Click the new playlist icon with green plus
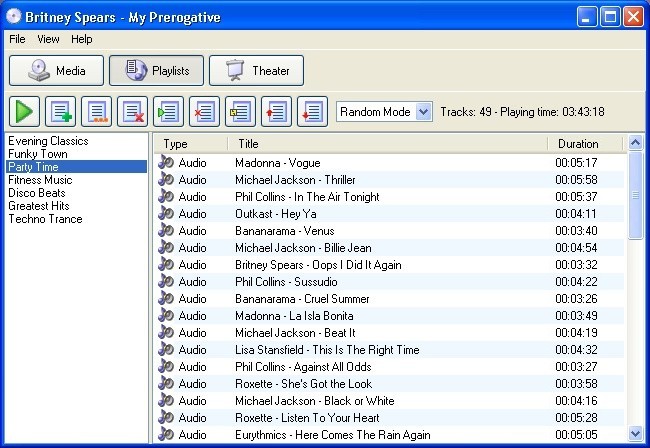Screen dimensions: 650x448 click(x=61, y=111)
